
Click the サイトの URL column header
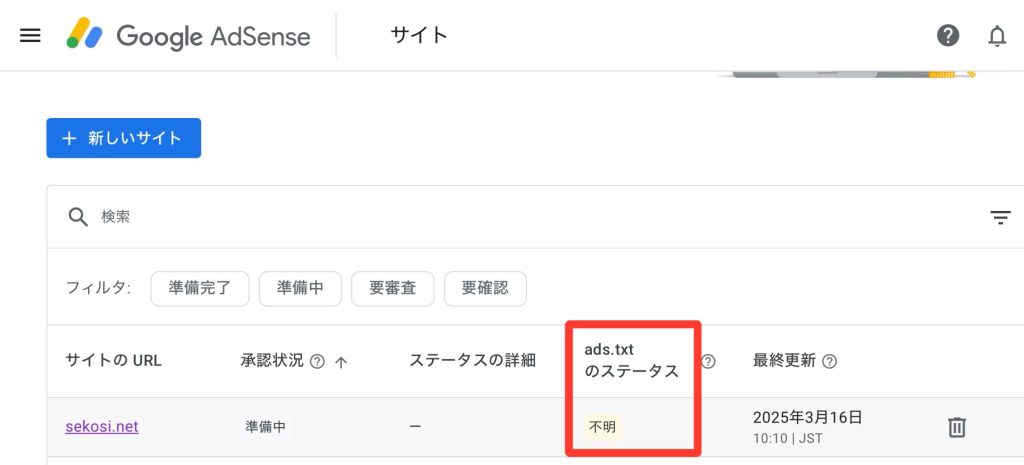click(113, 361)
